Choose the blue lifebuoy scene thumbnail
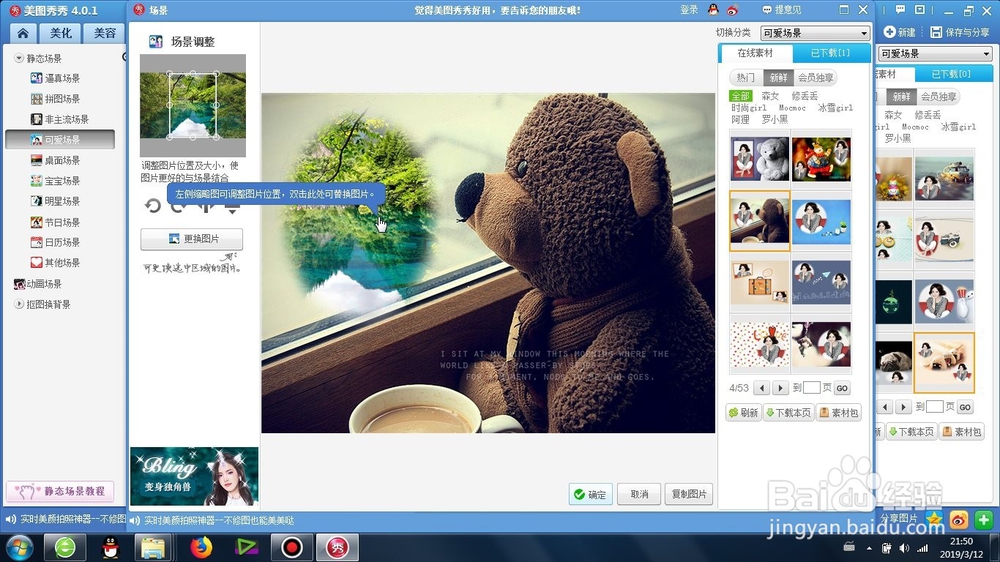Viewport: 1000px width, 562px height. click(821, 221)
